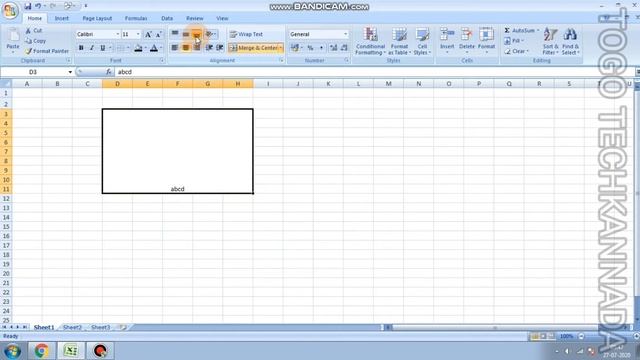The width and height of the screenshot is (640, 360).
Task: Open Conditional Formatting menu
Action: point(370,41)
